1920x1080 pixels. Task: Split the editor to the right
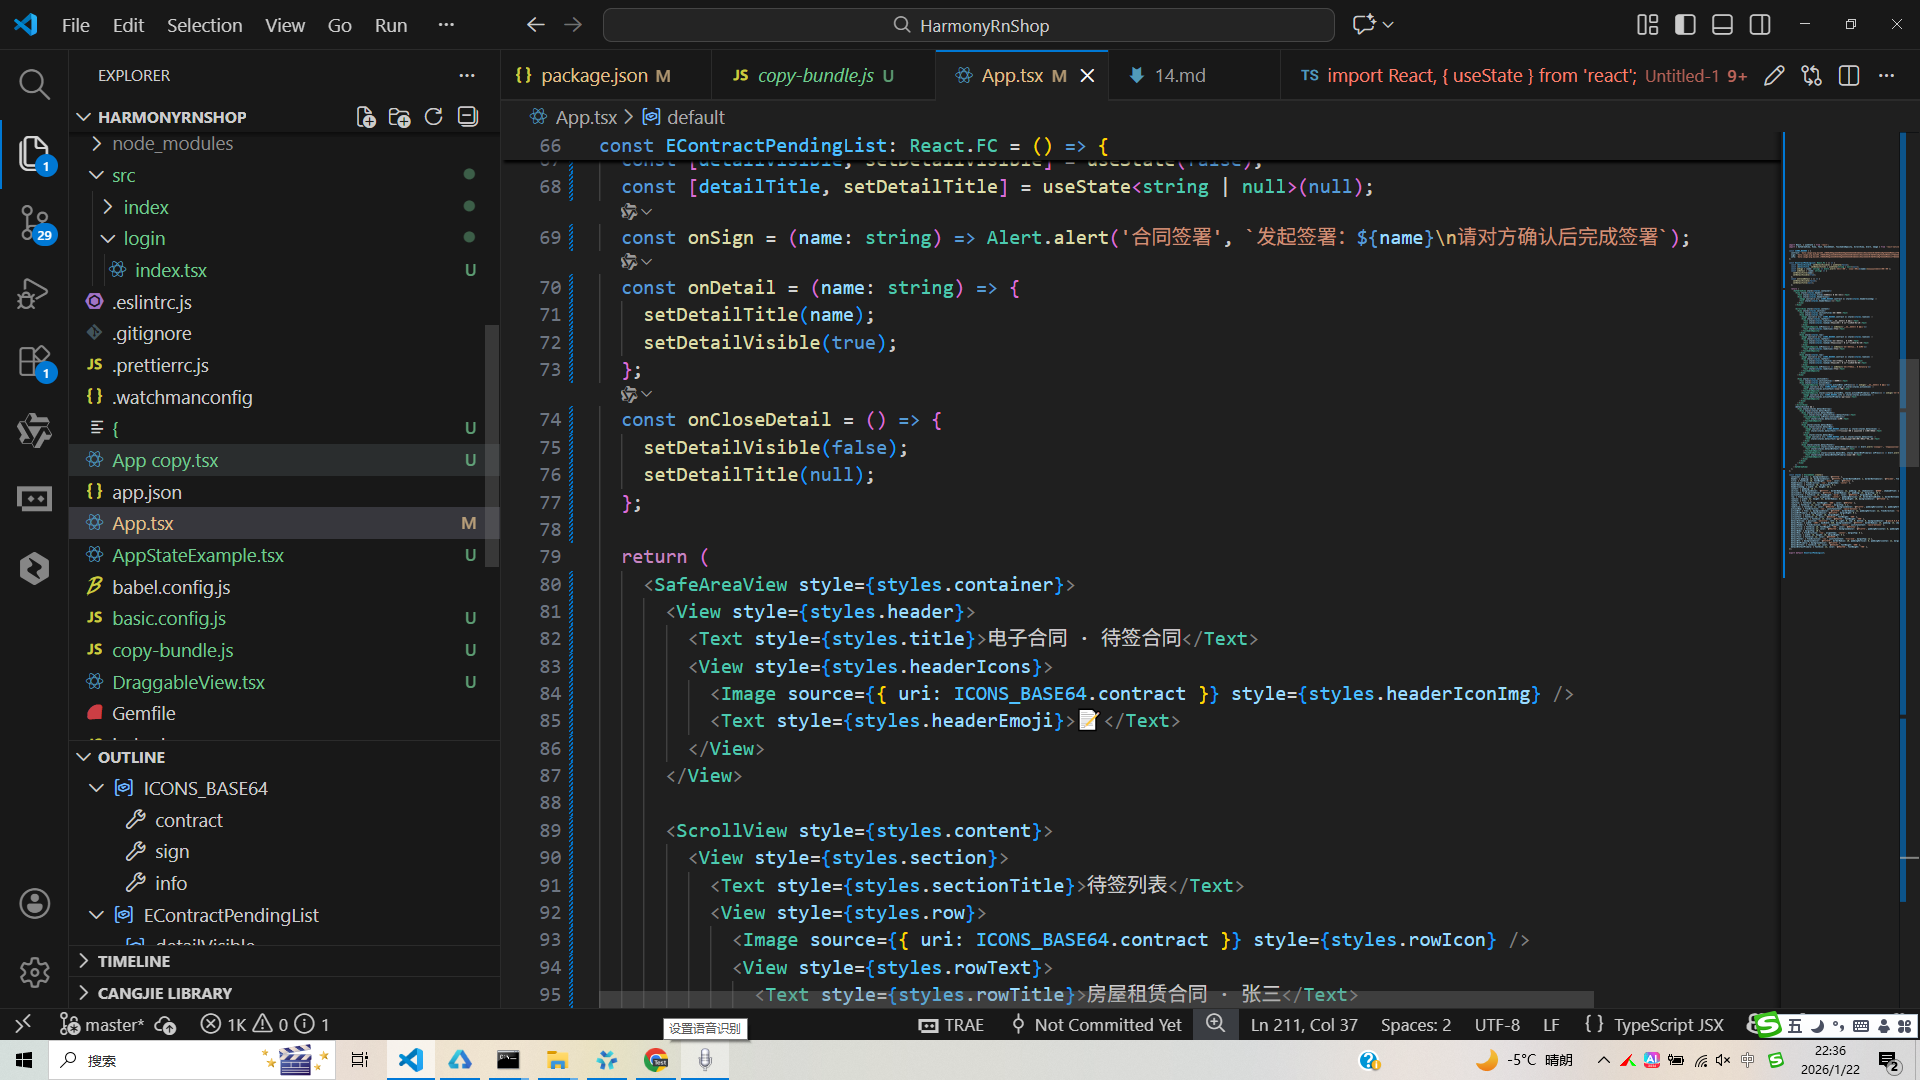click(x=1849, y=76)
